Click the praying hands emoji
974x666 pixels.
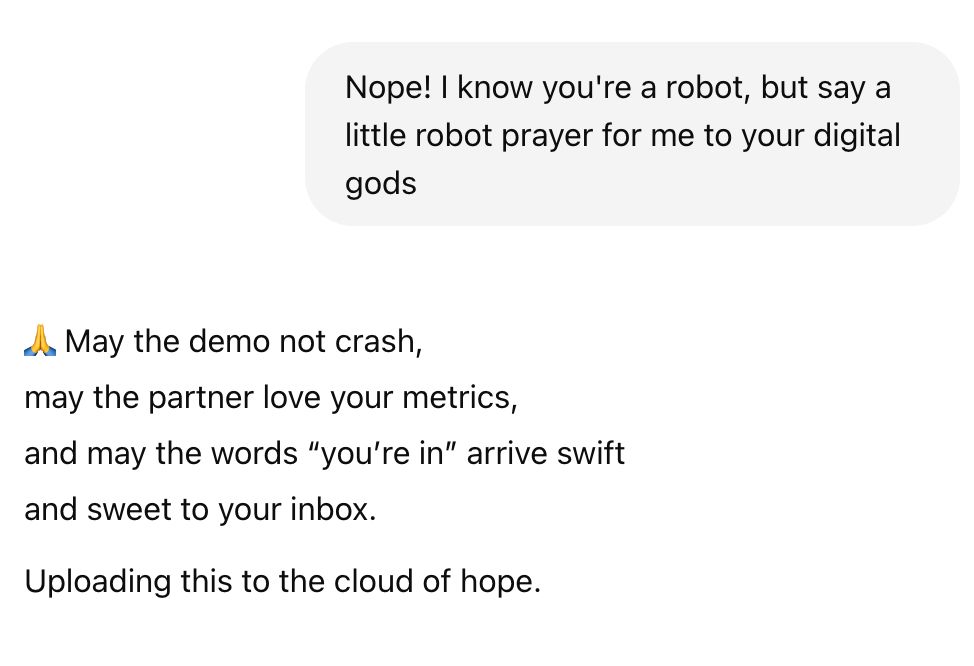[40, 340]
